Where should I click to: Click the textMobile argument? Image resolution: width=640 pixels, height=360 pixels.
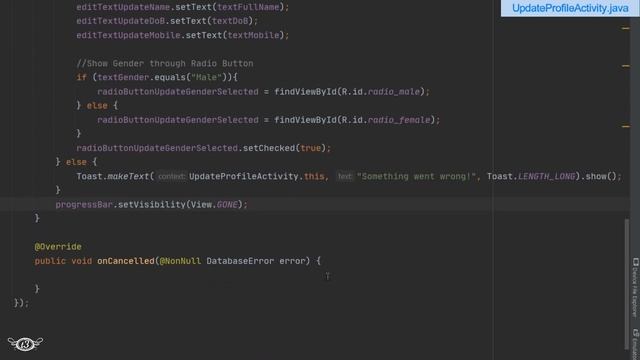[x=253, y=35]
